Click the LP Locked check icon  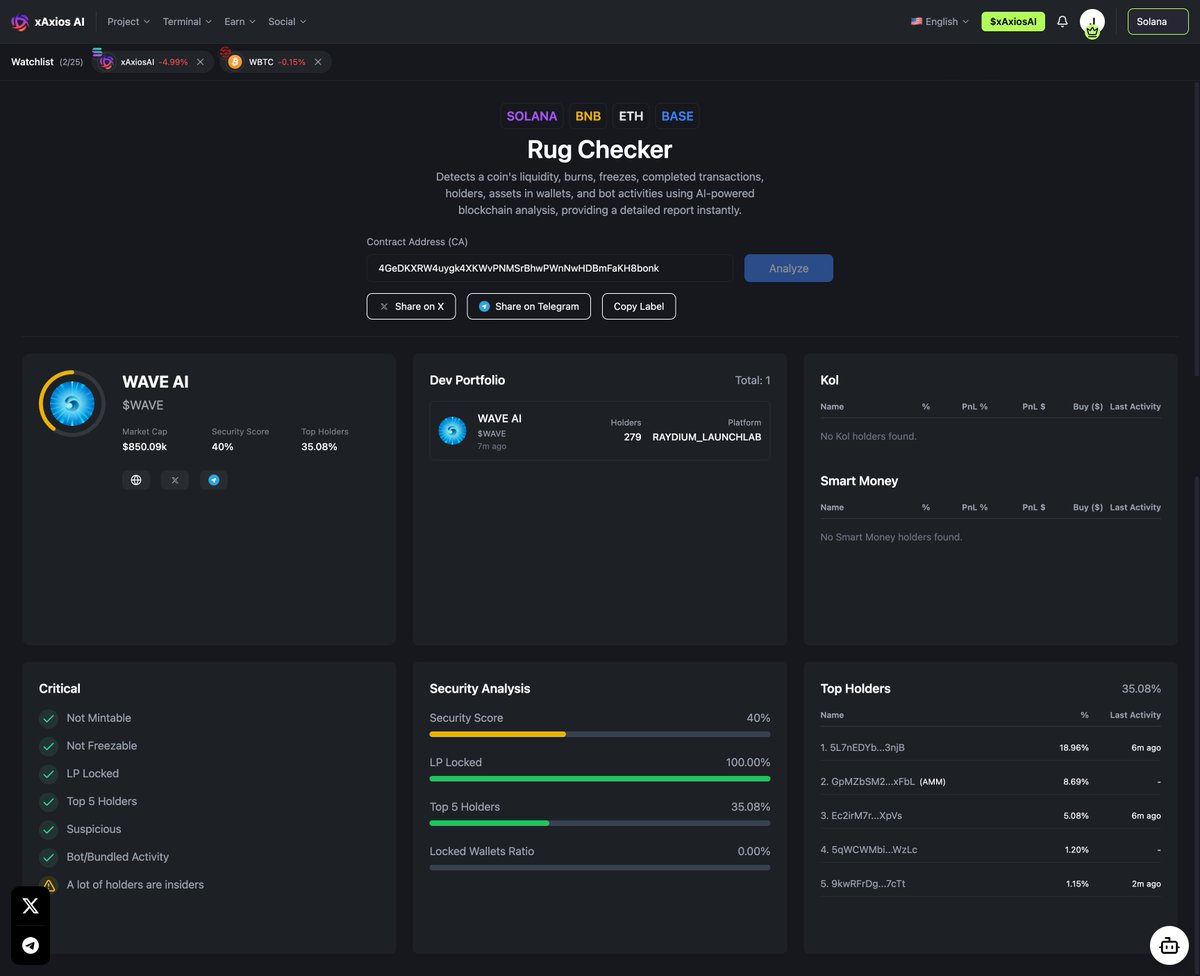coord(48,774)
